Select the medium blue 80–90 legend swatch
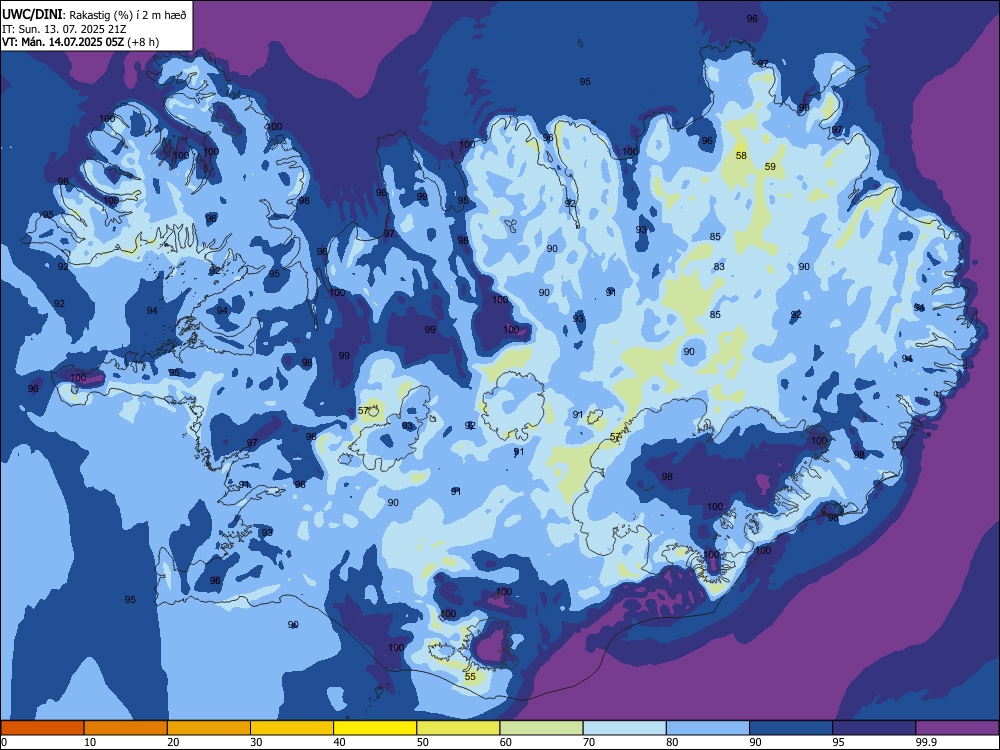The width and height of the screenshot is (1000, 750). click(708, 728)
